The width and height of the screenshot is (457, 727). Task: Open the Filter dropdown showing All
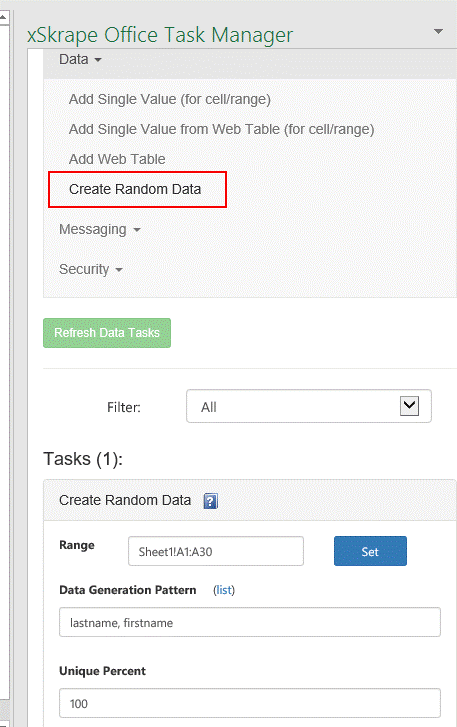309,407
